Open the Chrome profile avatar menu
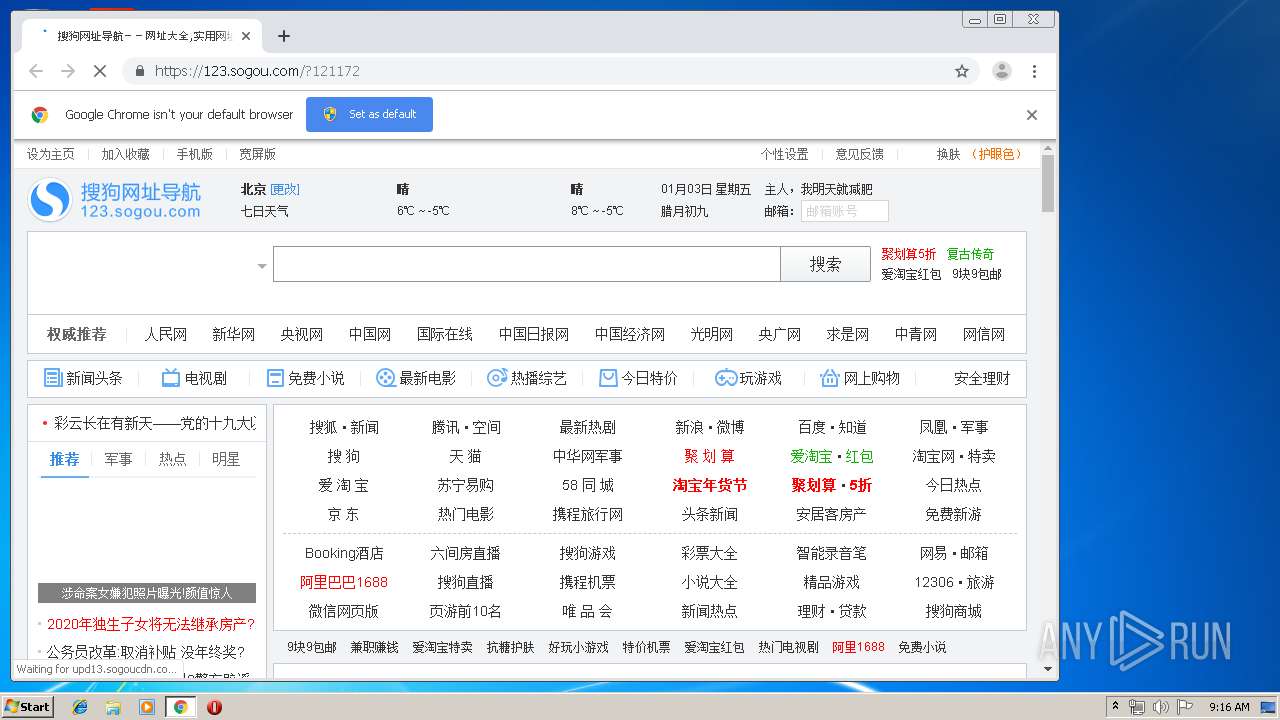1280x720 pixels. tap(1001, 71)
